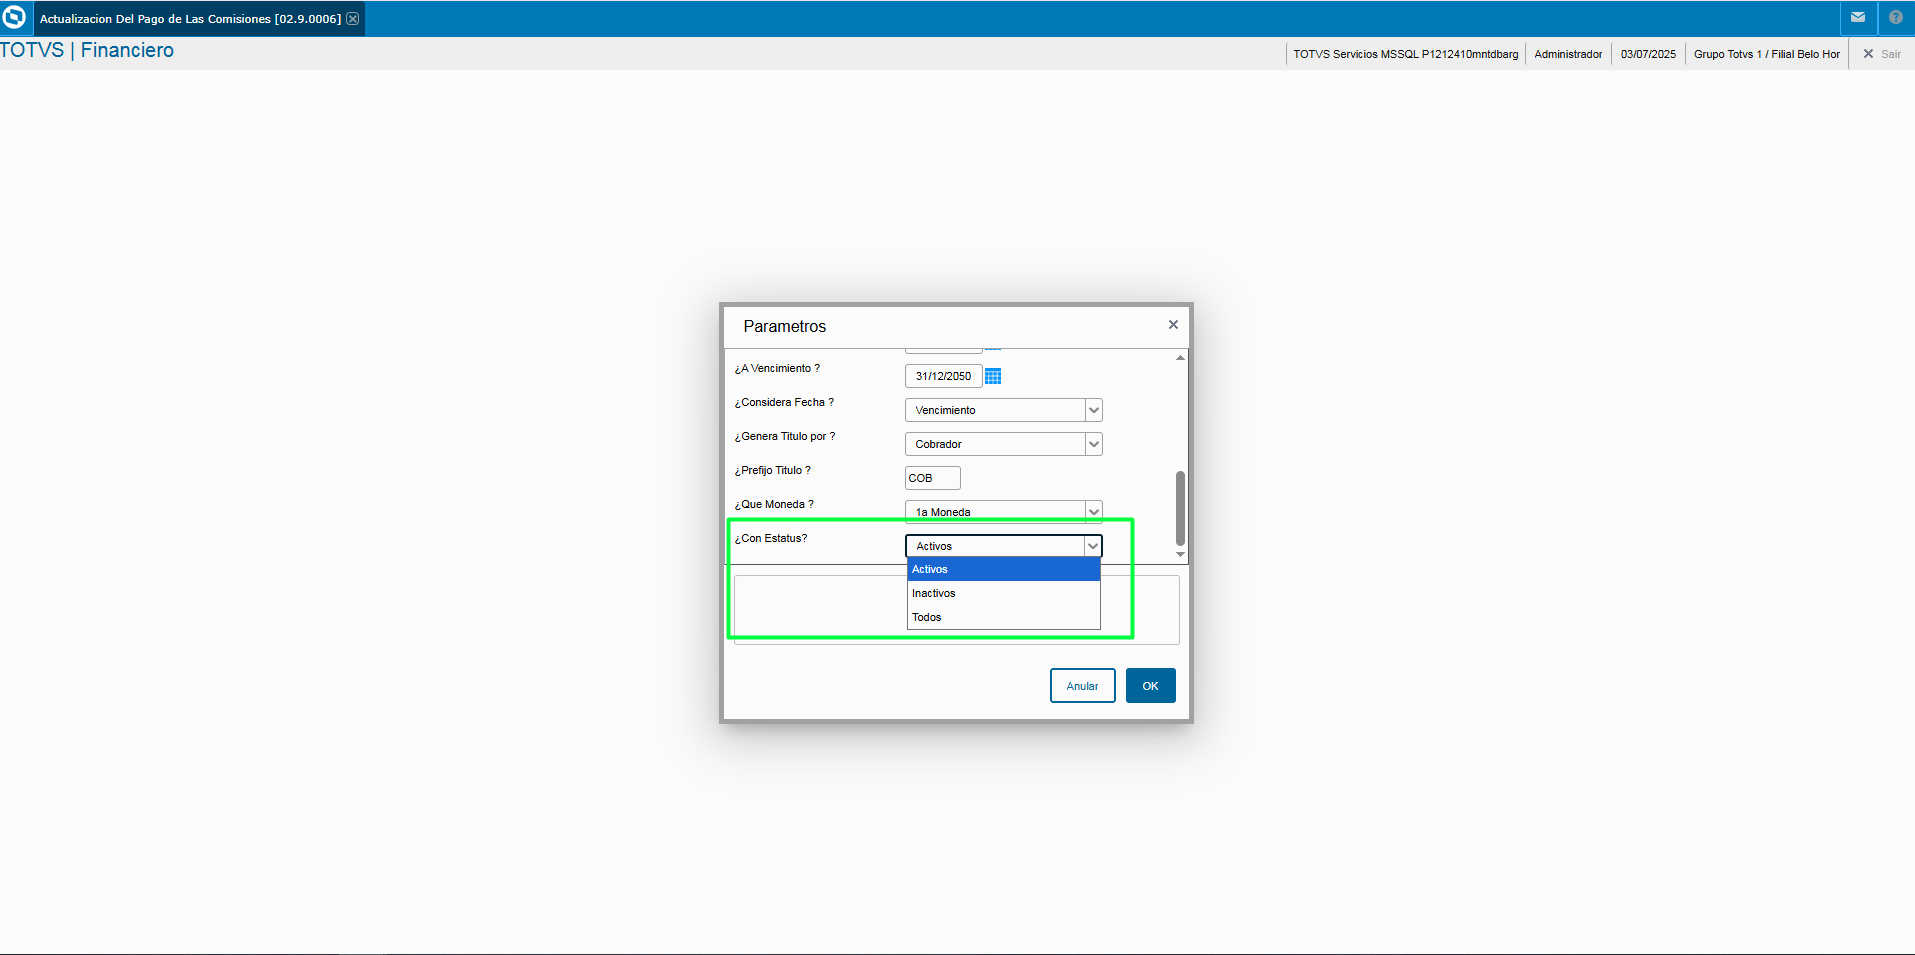1915x955 pixels.
Task: Expand the Que Moneda dropdown
Action: 1094,511
